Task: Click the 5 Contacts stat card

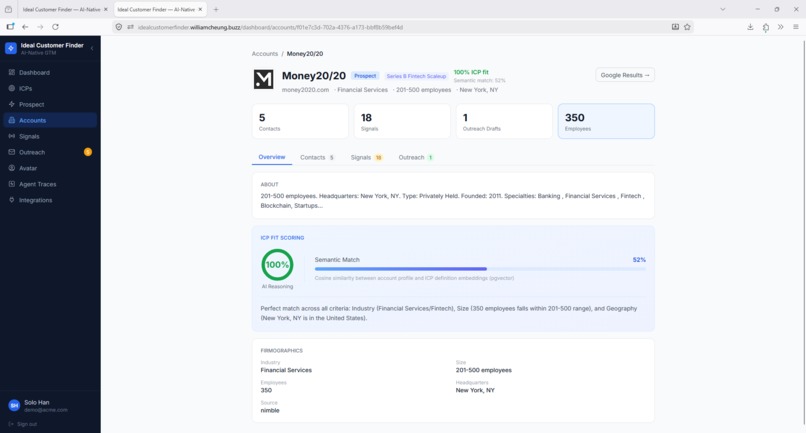Action: (300, 121)
